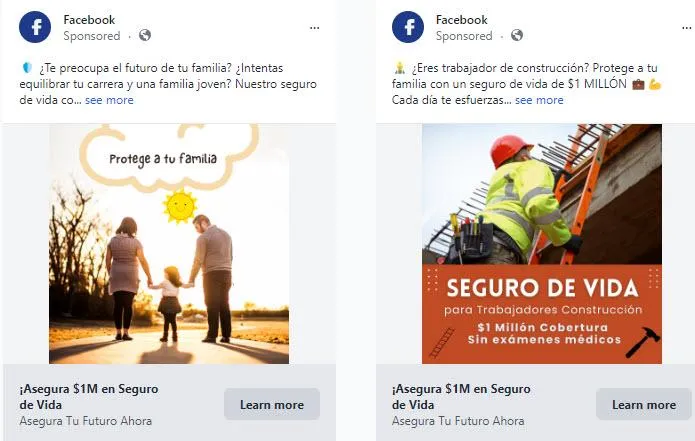This screenshot has width=695, height=441.
Task: Open the "Seguro de Vida" construction ad image
Action: 542,244
